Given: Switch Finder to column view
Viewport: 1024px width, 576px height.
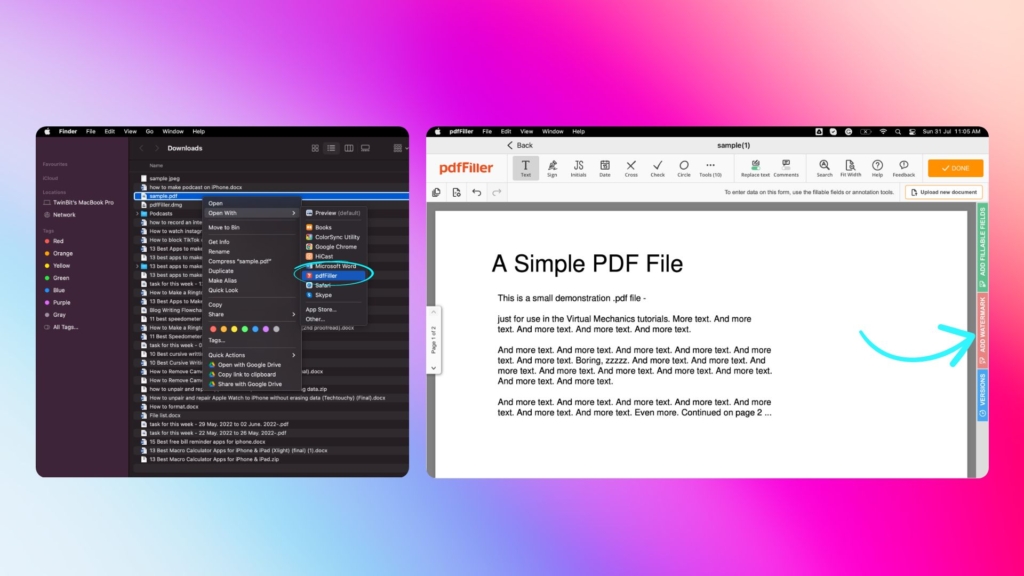Looking at the screenshot, I should click(349, 148).
